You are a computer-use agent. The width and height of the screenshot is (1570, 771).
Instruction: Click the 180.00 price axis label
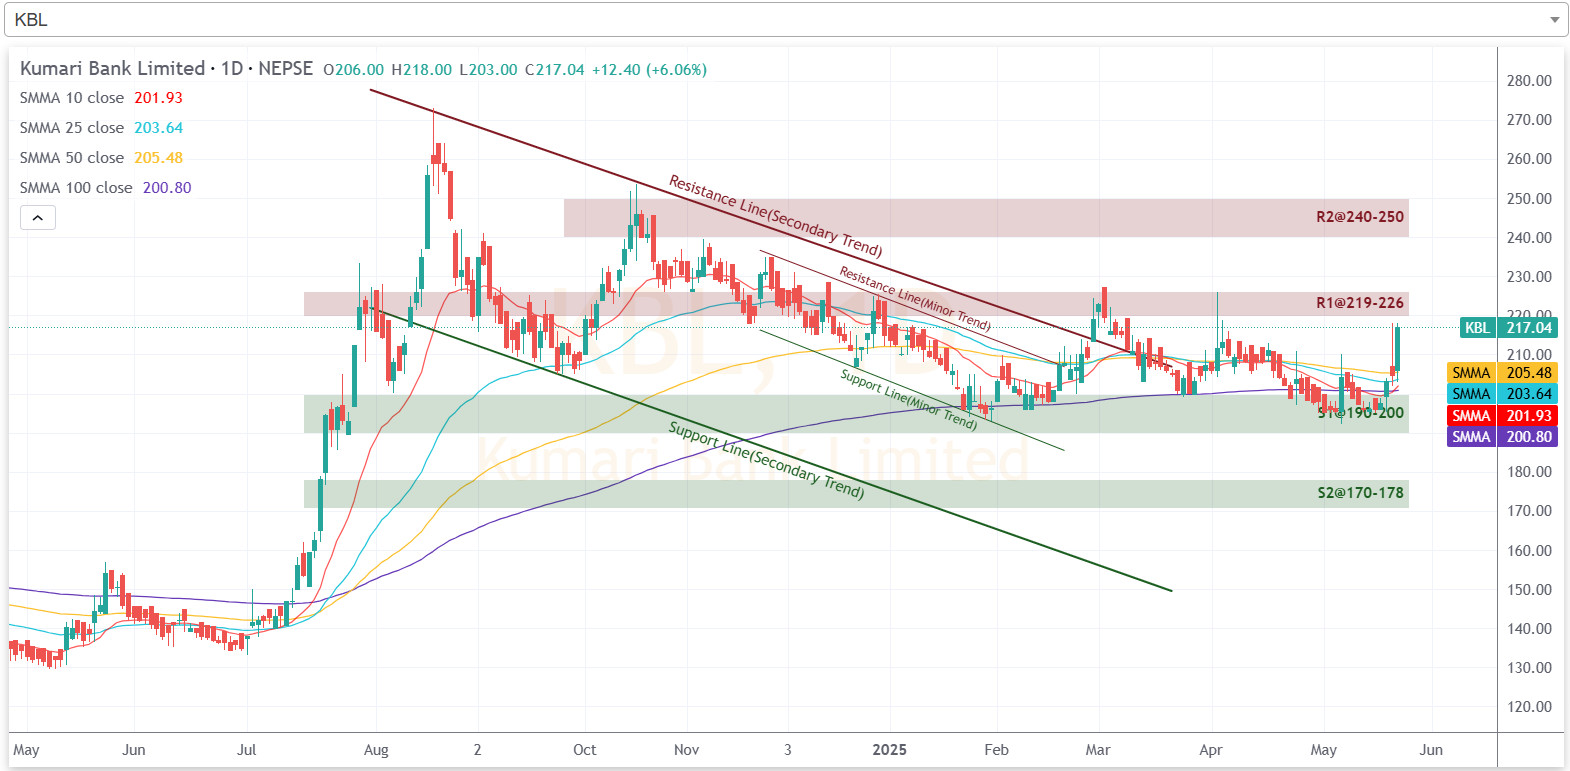tap(1529, 471)
